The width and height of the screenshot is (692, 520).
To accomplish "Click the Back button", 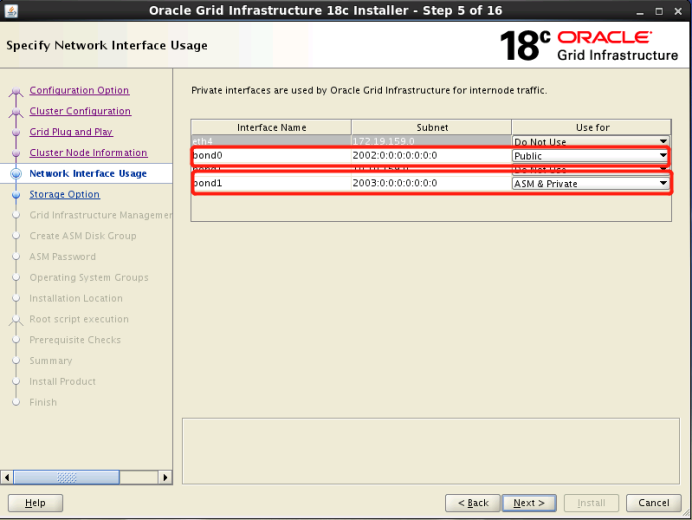I will (x=473, y=503).
